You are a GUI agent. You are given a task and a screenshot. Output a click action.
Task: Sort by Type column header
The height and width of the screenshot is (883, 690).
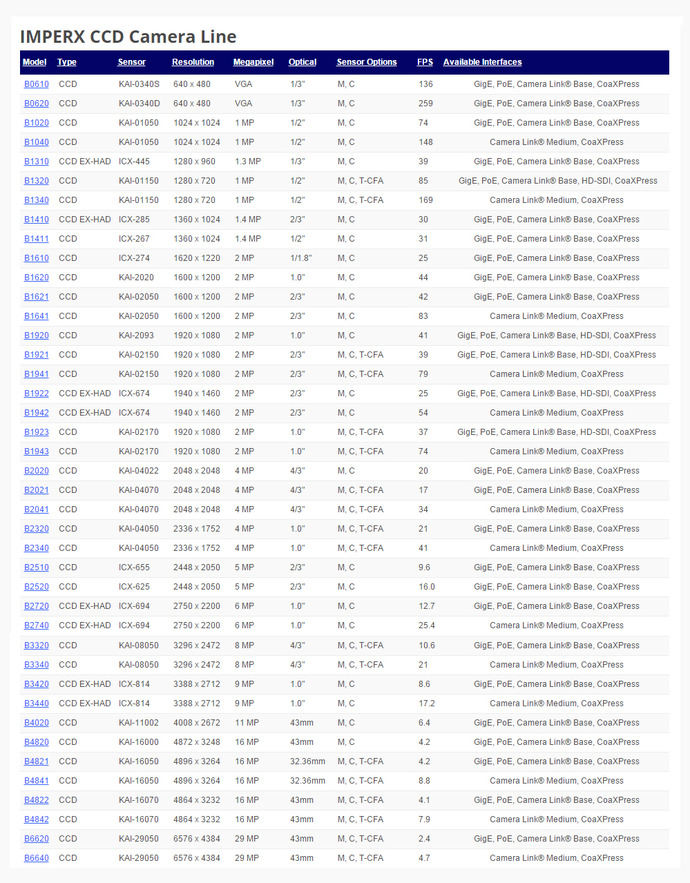66,62
